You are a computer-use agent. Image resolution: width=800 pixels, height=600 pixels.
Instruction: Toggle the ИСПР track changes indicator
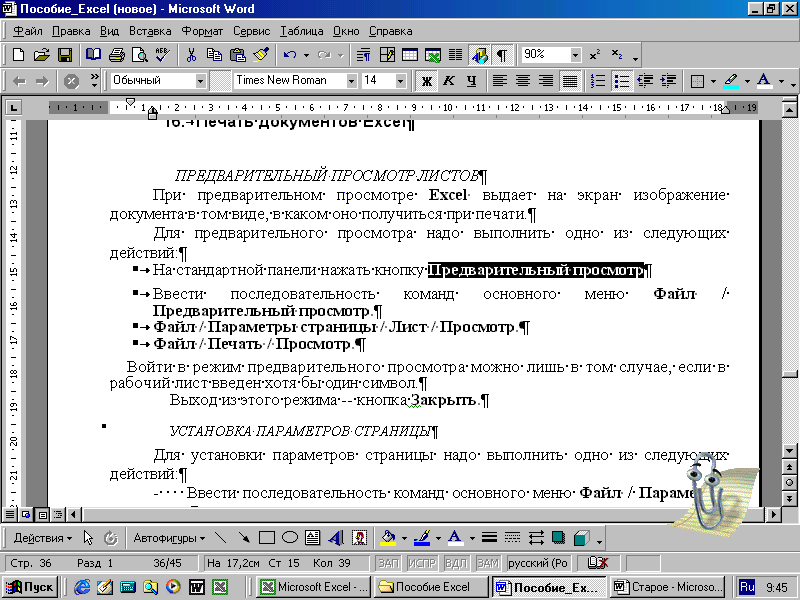click(421, 563)
